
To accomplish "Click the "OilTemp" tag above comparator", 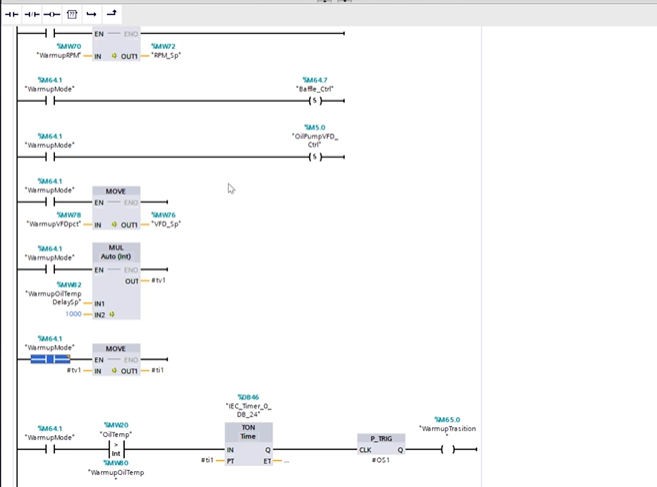I will click(116, 434).
